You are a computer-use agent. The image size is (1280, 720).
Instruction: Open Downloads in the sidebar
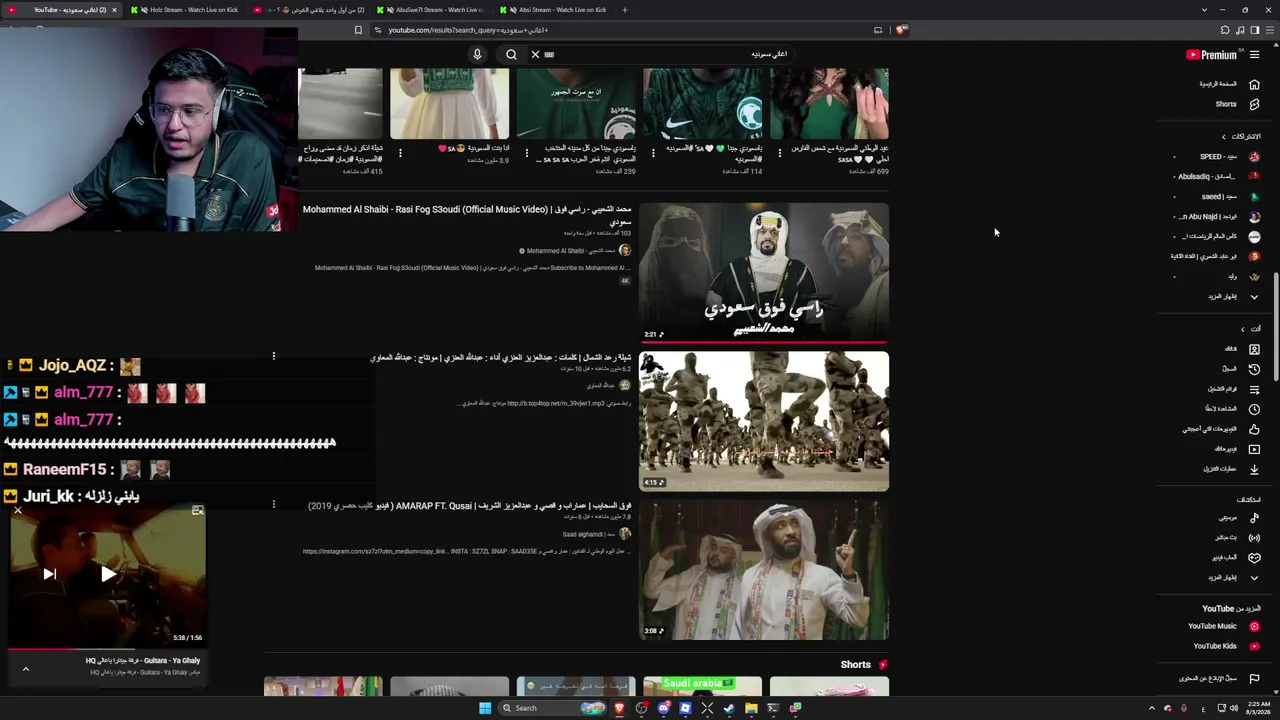[1254, 469]
